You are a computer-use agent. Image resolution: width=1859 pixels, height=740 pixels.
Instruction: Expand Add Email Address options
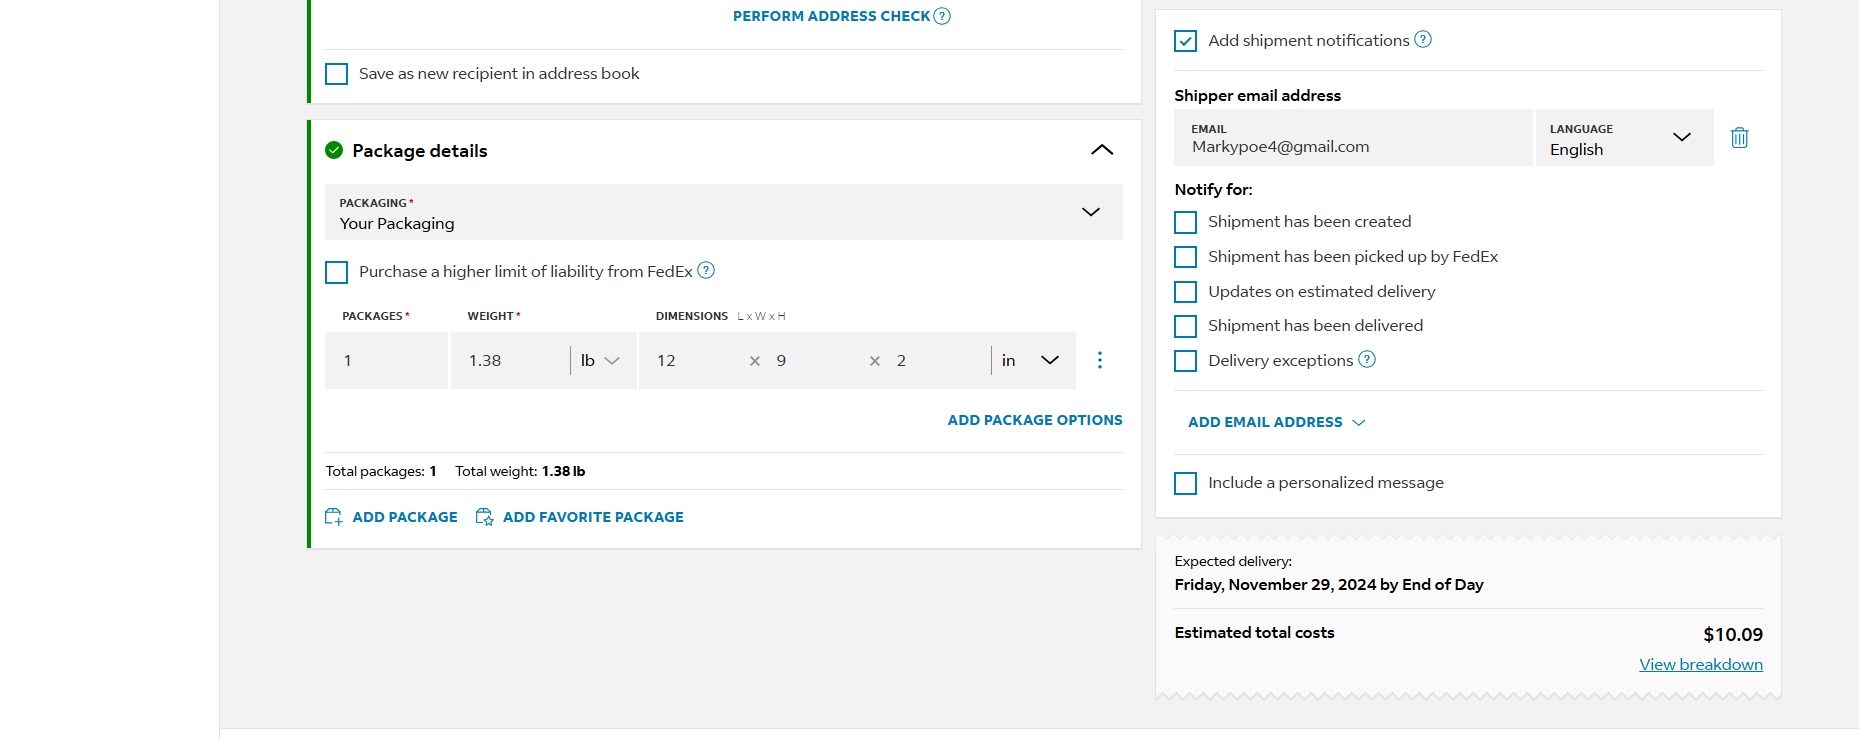click(1277, 422)
